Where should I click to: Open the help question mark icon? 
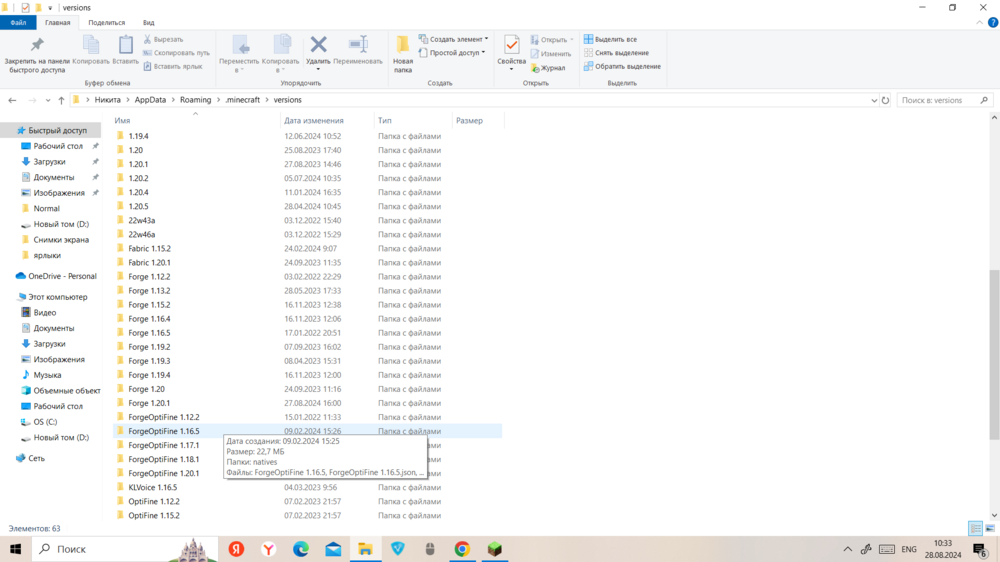click(x=992, y=22)
